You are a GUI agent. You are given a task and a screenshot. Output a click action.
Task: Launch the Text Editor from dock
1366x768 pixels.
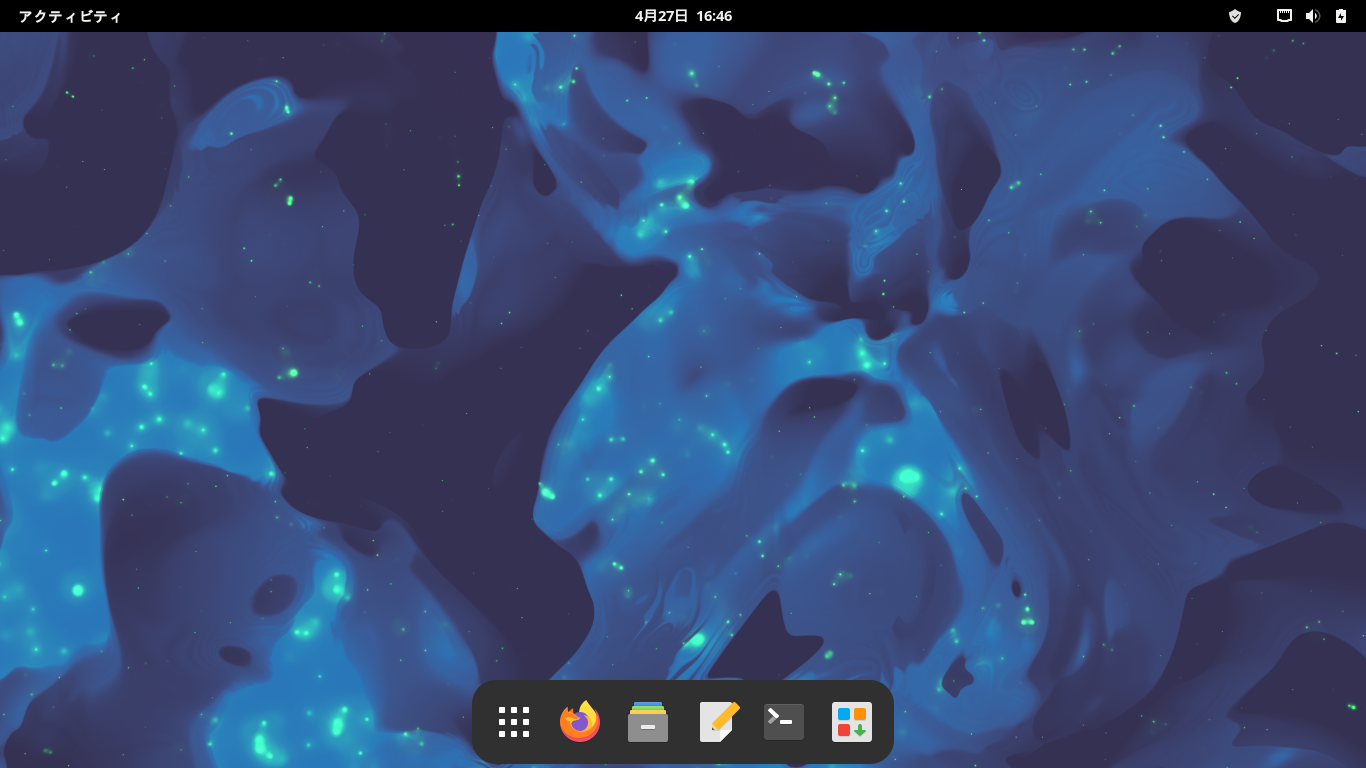(718, 722)
